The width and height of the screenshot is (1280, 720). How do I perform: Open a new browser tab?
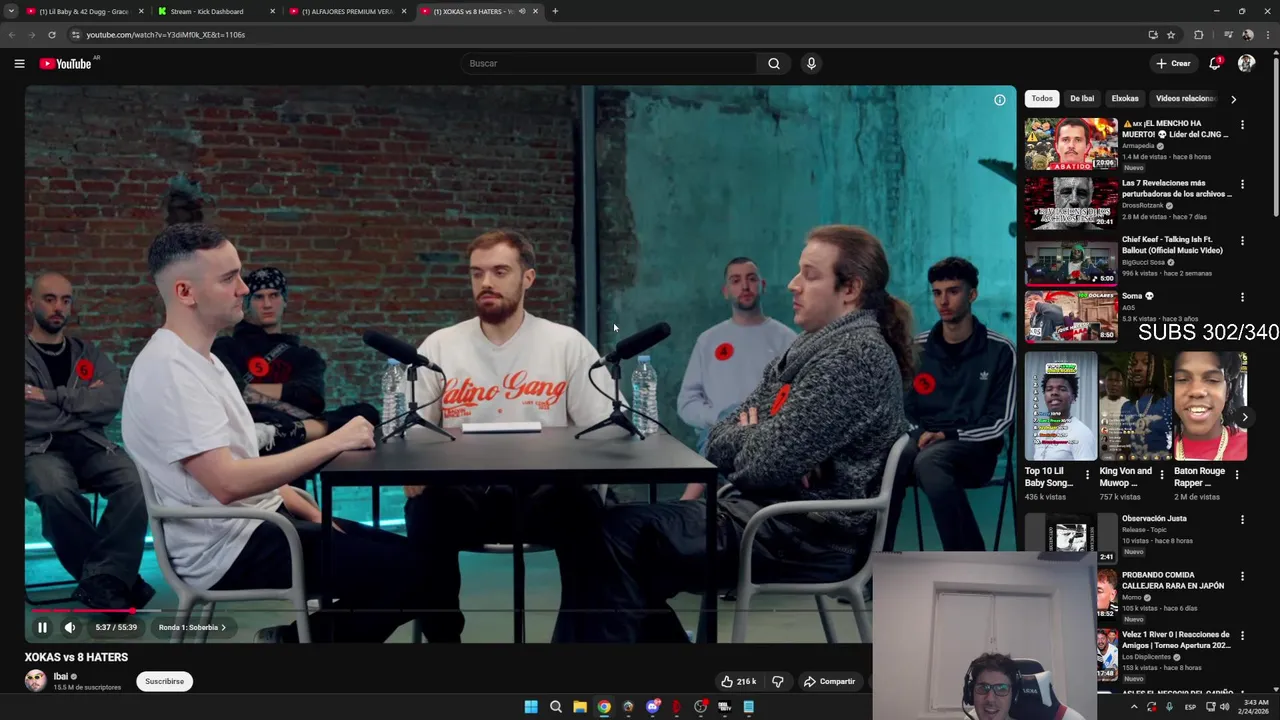click(x=555, y=11)
